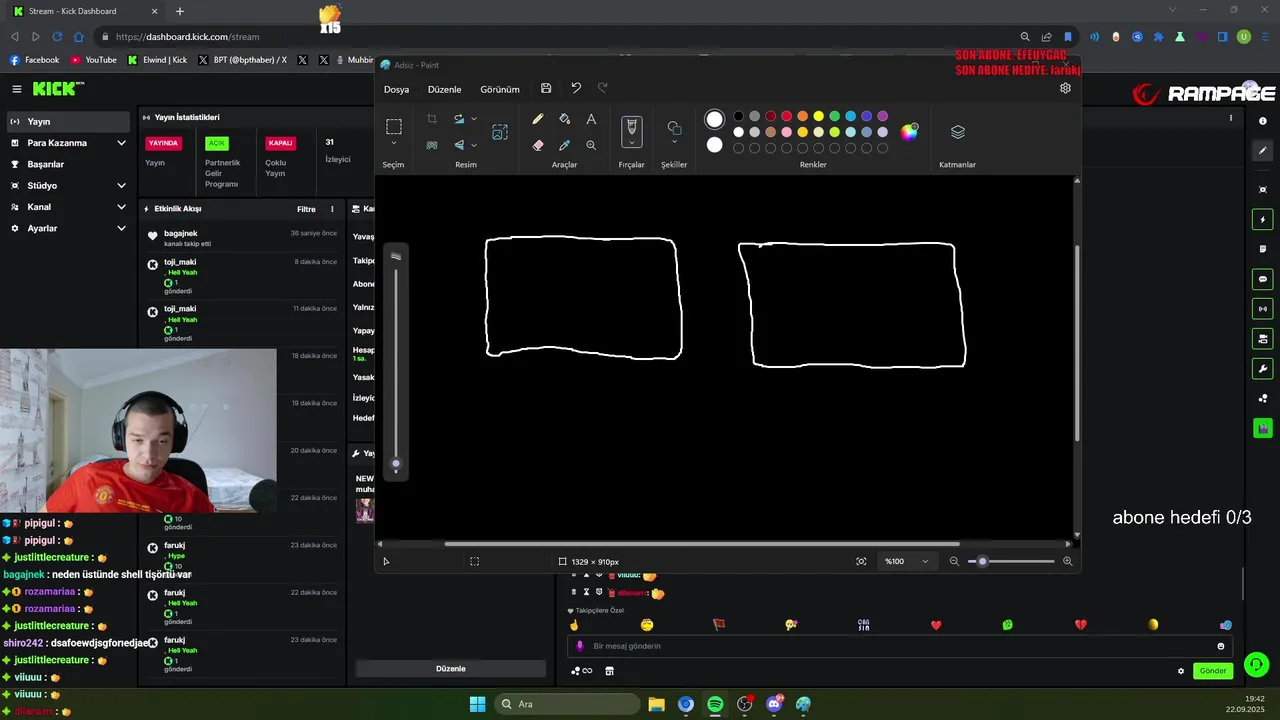Open Başarılar in Kick sidebar

pyautogui.click(x=66, y=164)
